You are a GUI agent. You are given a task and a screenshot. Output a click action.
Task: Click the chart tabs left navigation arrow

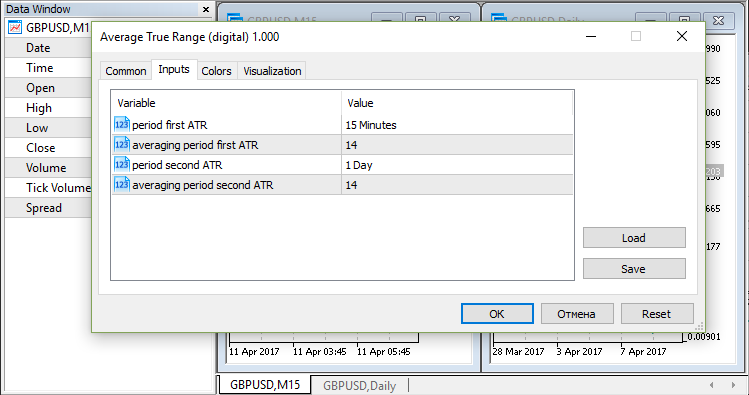click(x=712, y=385)
